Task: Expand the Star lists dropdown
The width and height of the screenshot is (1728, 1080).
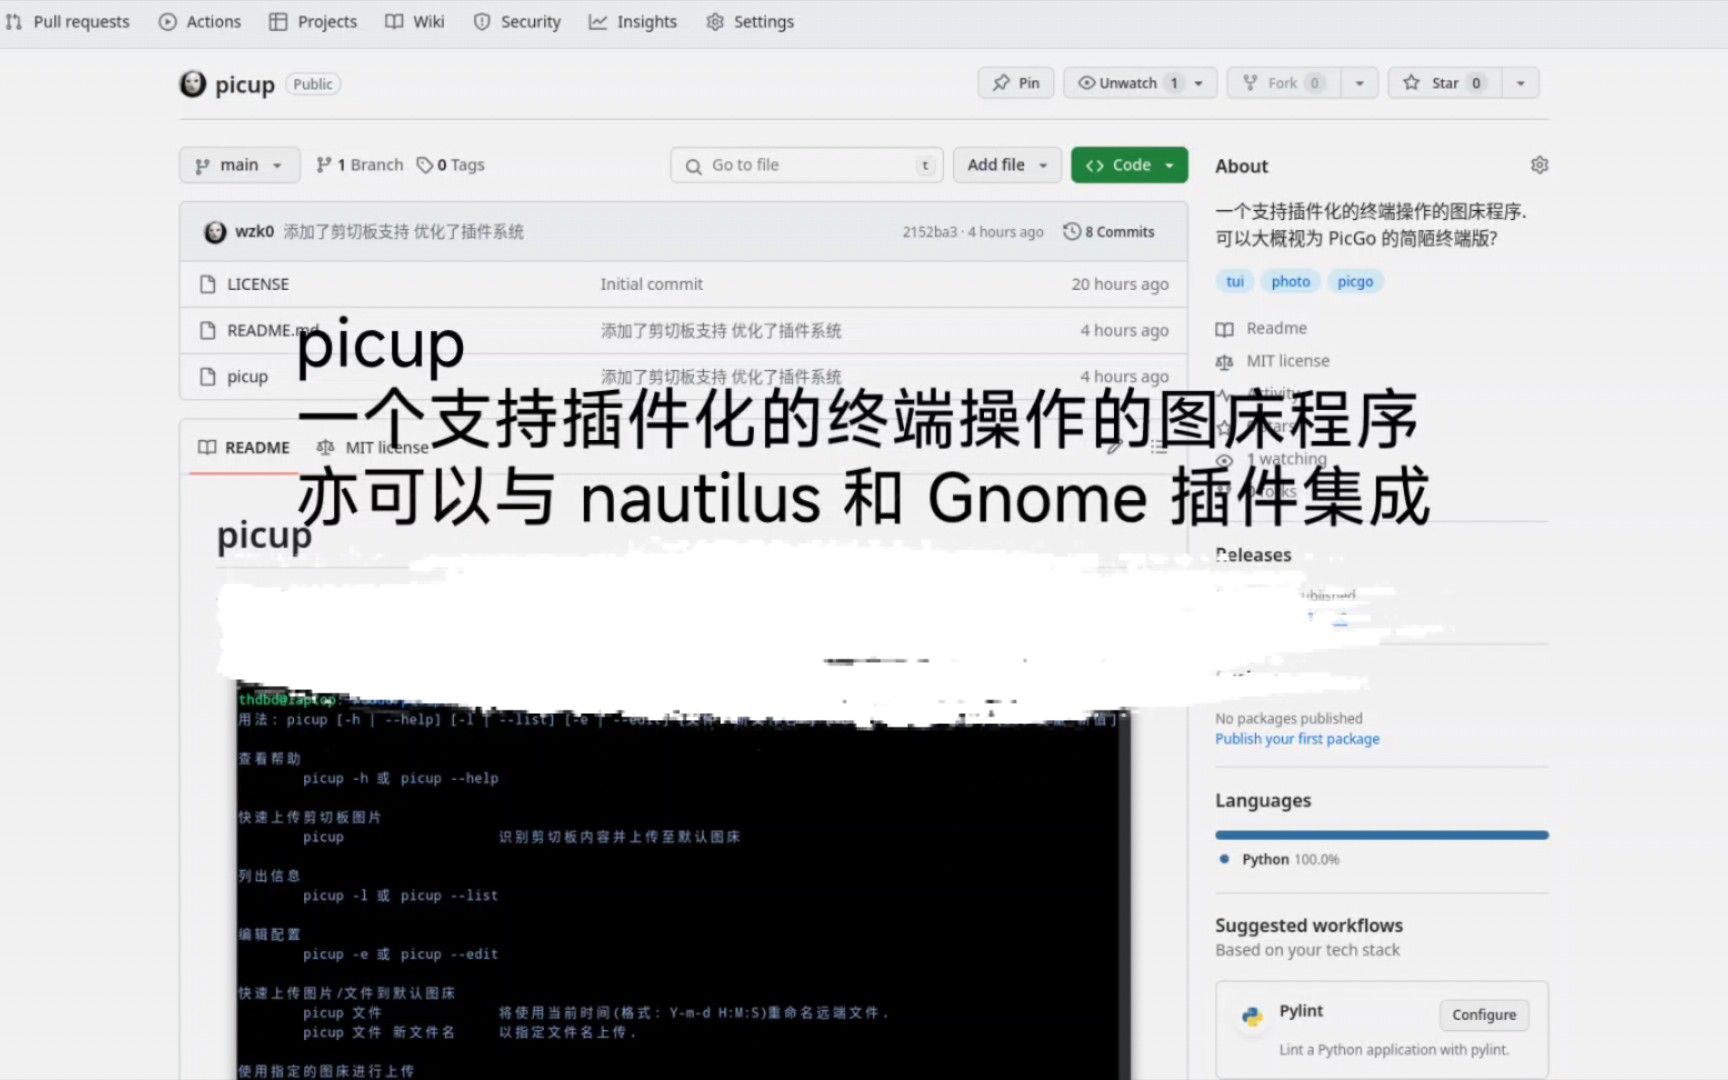Action: pyautogui.click(x=1521, y=83)
